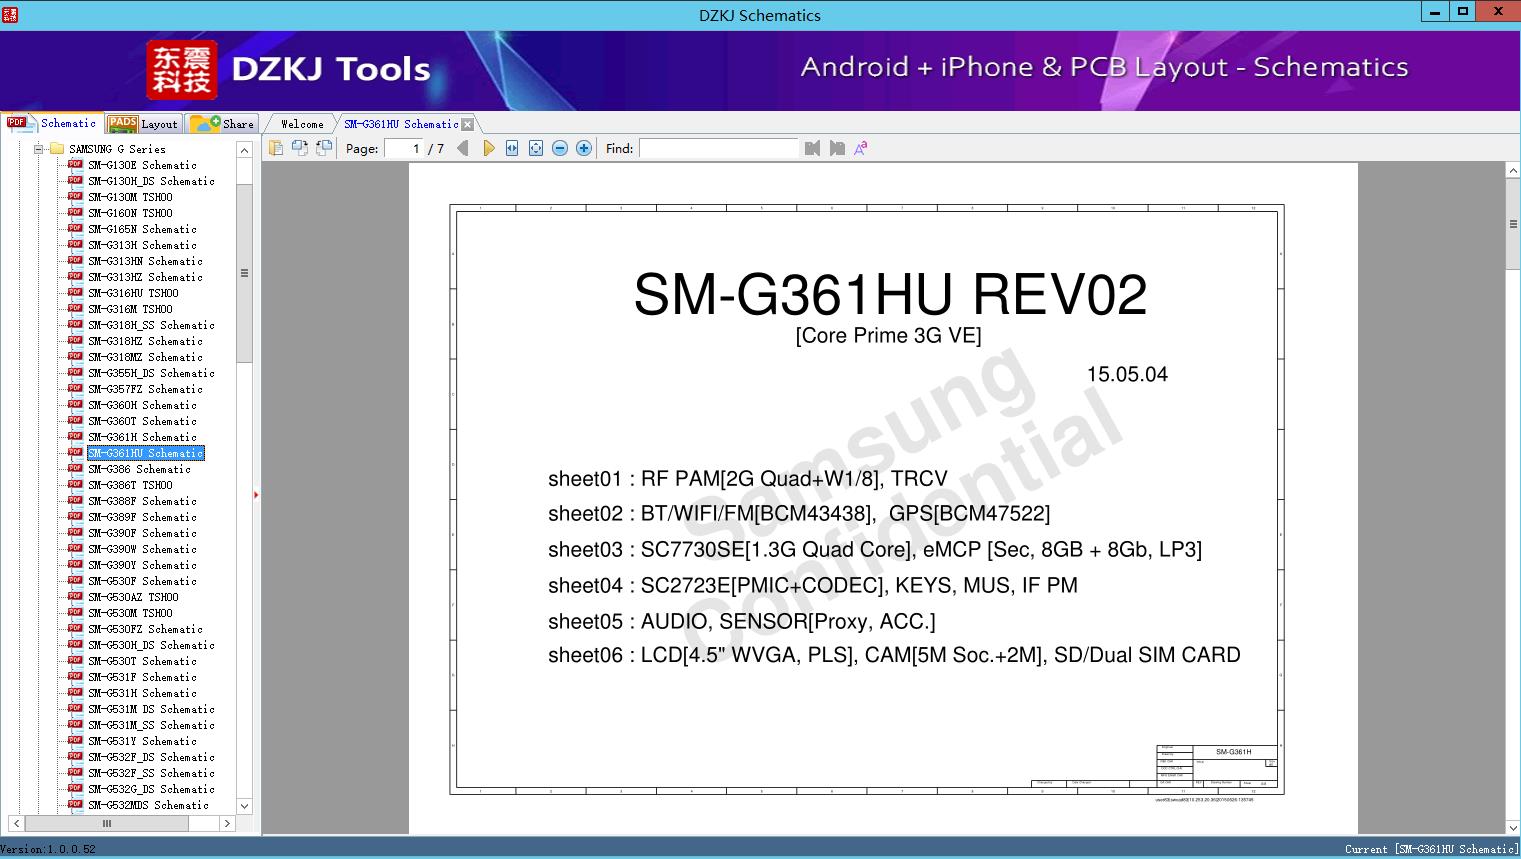Click the document scroll down arrow
Image resolution: width=1521 pixels, height=859 pixels.
pyautogui.click(x=1513, y=827)
